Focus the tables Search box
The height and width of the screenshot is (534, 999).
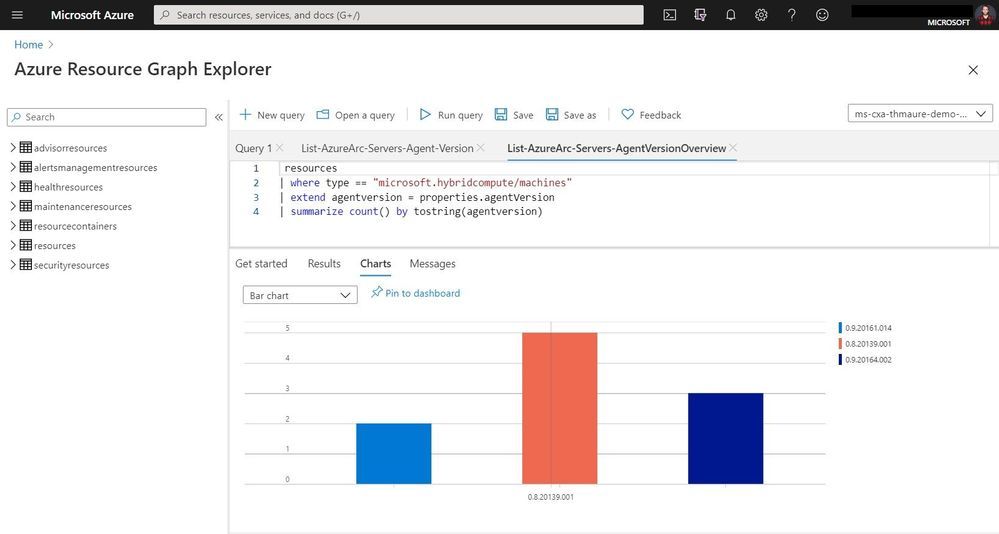(106, 117)
